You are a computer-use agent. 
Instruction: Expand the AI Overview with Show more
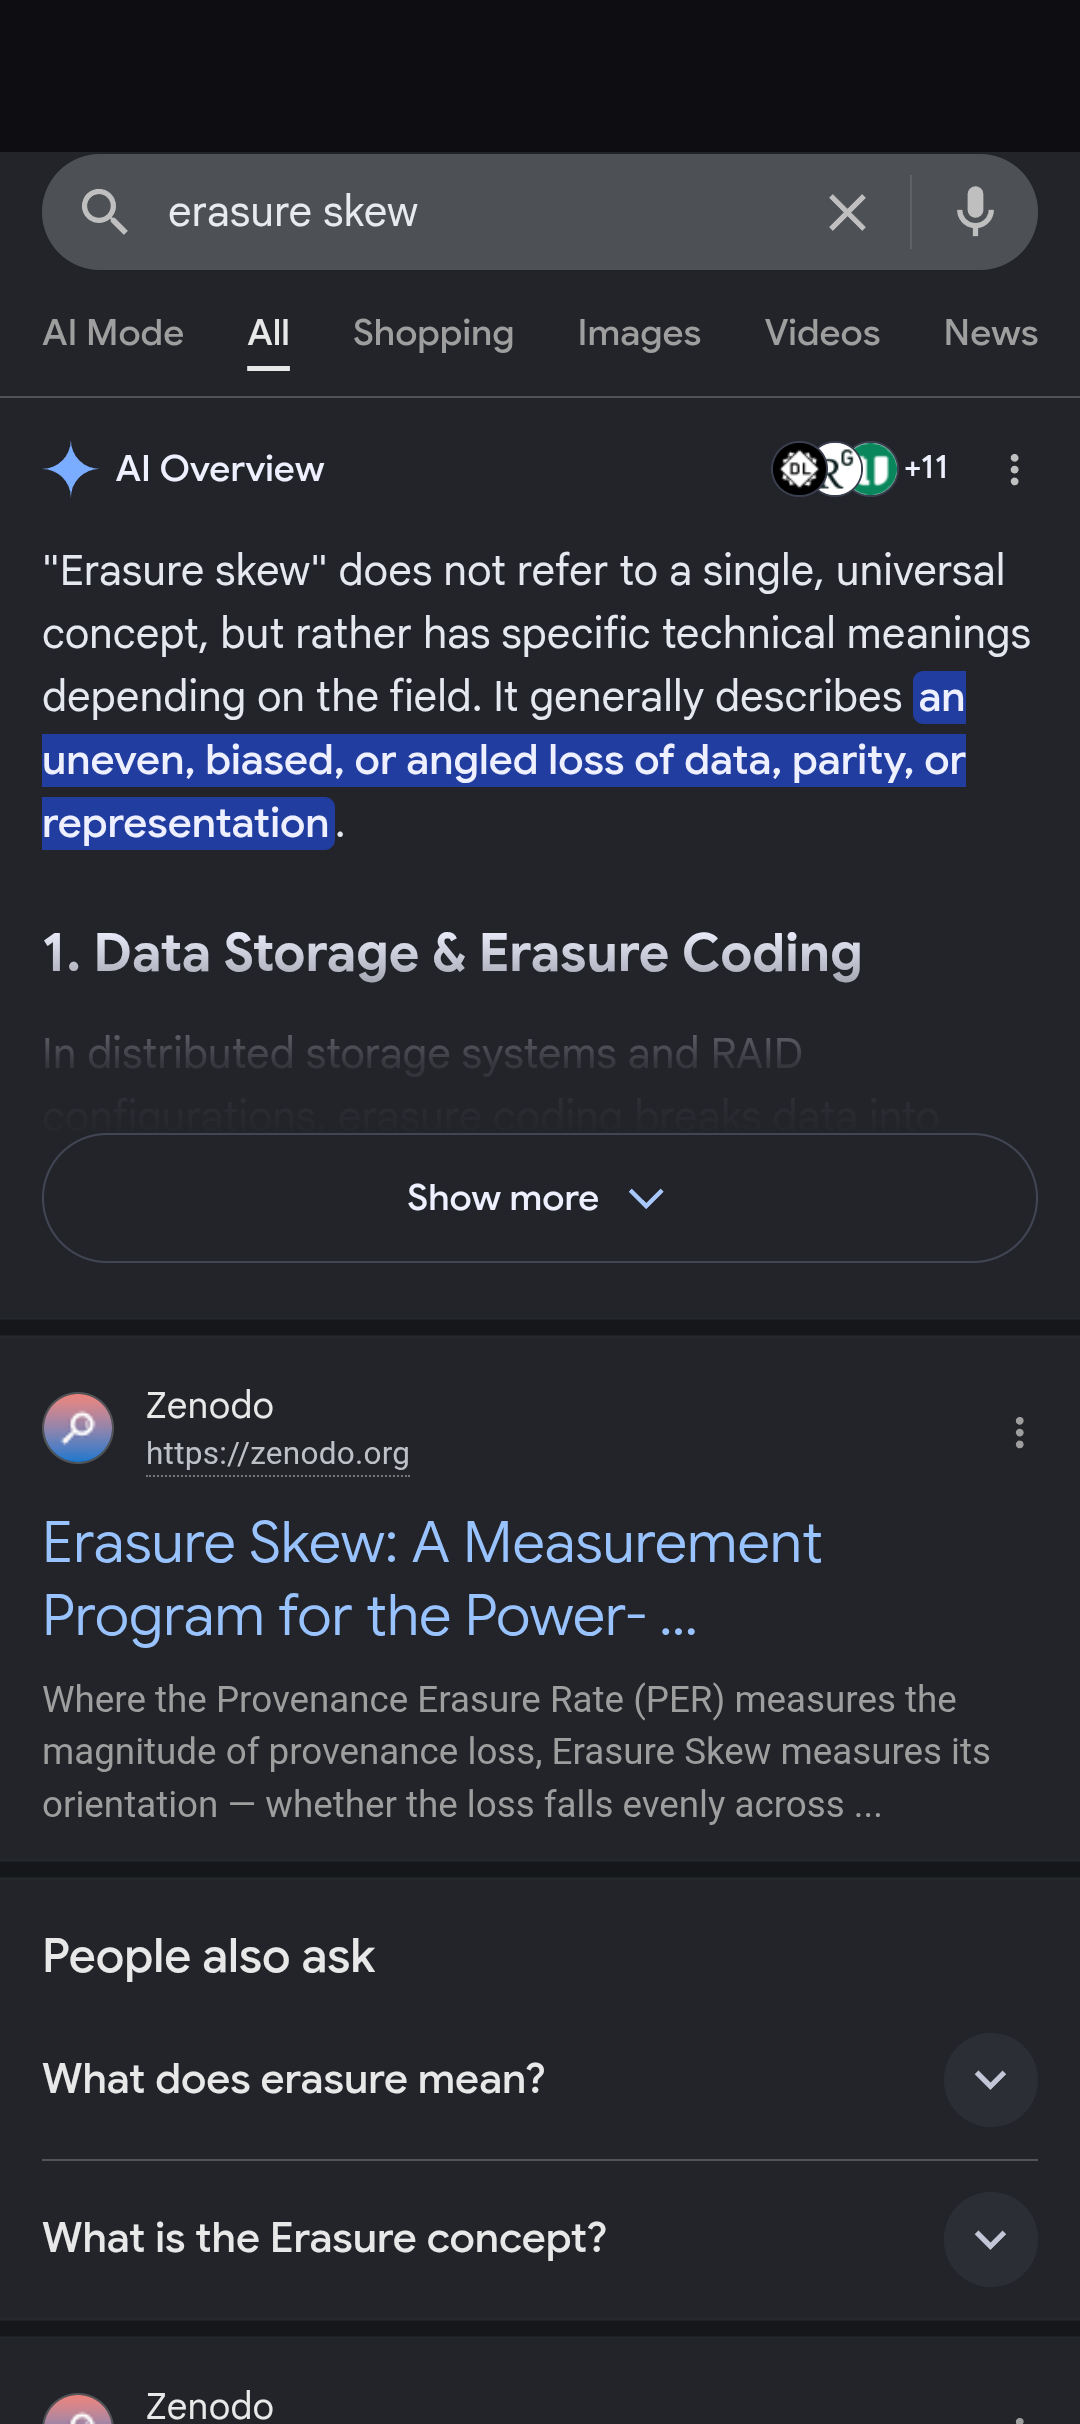[540, 1198]
